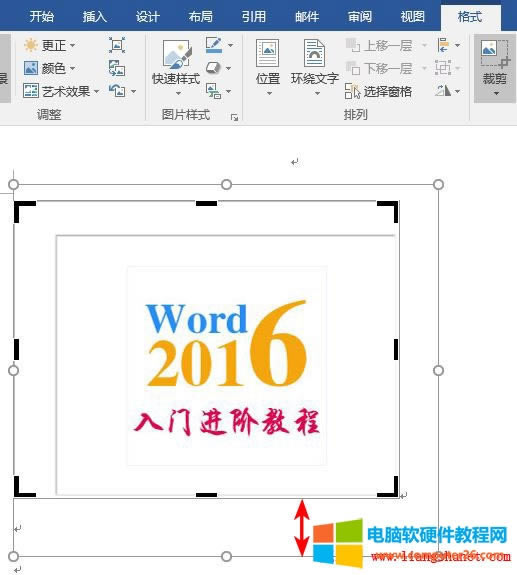Switch to the 审阅 tab
The width and height of the screenshot is (517, 575).
click(360, 17)
